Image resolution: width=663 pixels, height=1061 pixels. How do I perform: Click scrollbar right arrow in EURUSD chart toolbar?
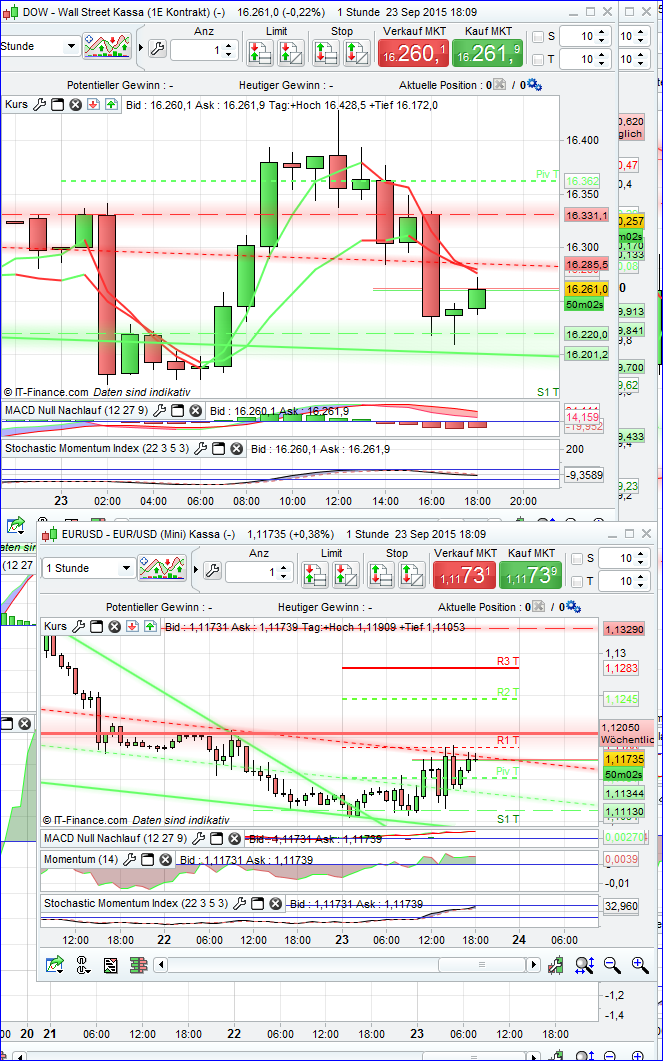tap(534, 965)
